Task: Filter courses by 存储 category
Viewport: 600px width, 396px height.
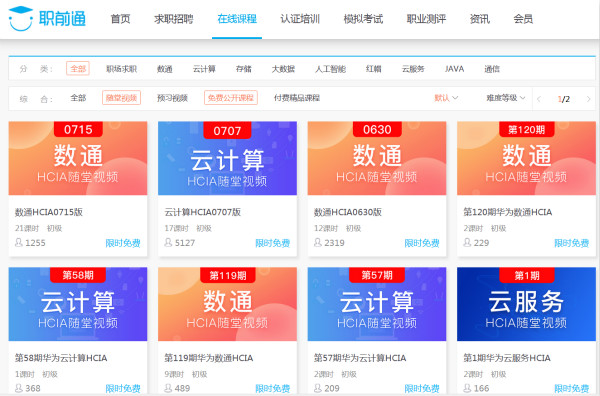Action: 244,69
